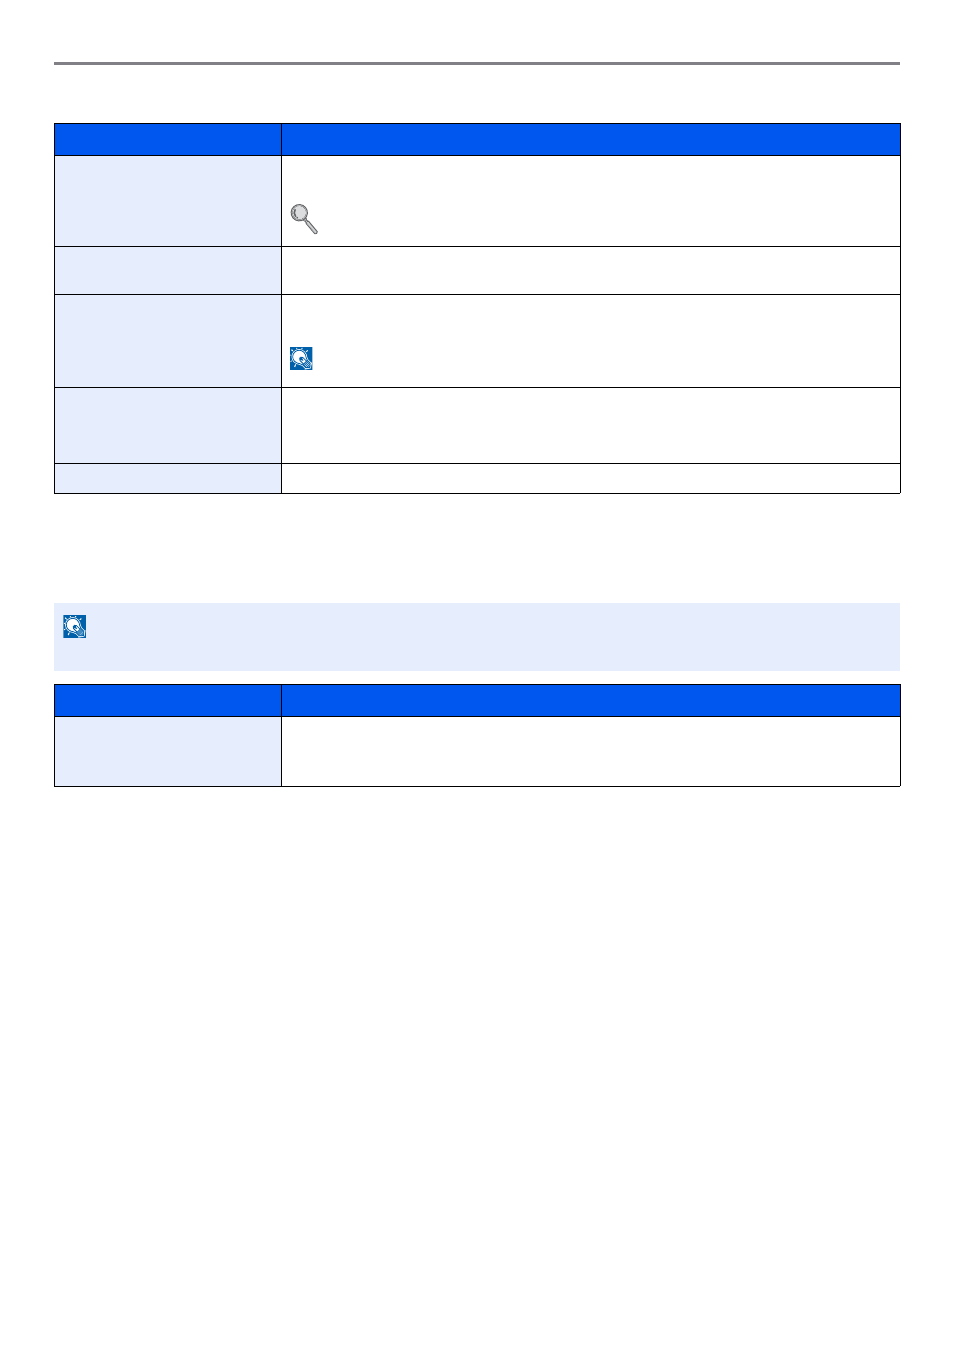Screen dimensions: 954x1350
Task: Click the item cell of upper table's fourth row
Action: tap(168, 425)
